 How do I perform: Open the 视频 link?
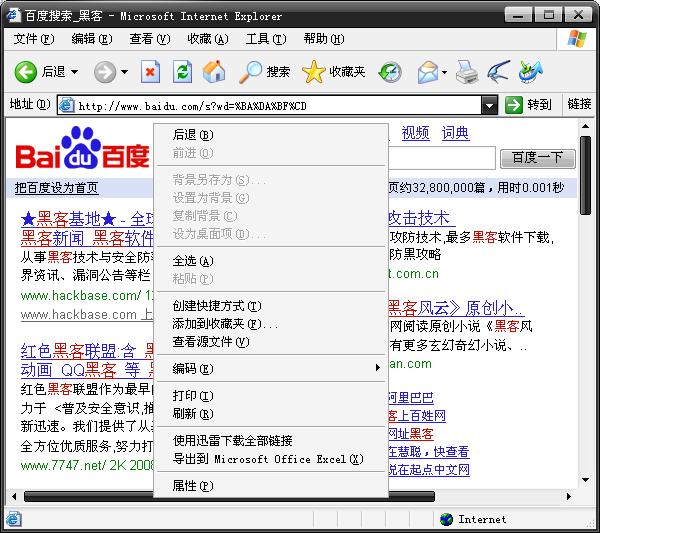[x=416, y=133]
